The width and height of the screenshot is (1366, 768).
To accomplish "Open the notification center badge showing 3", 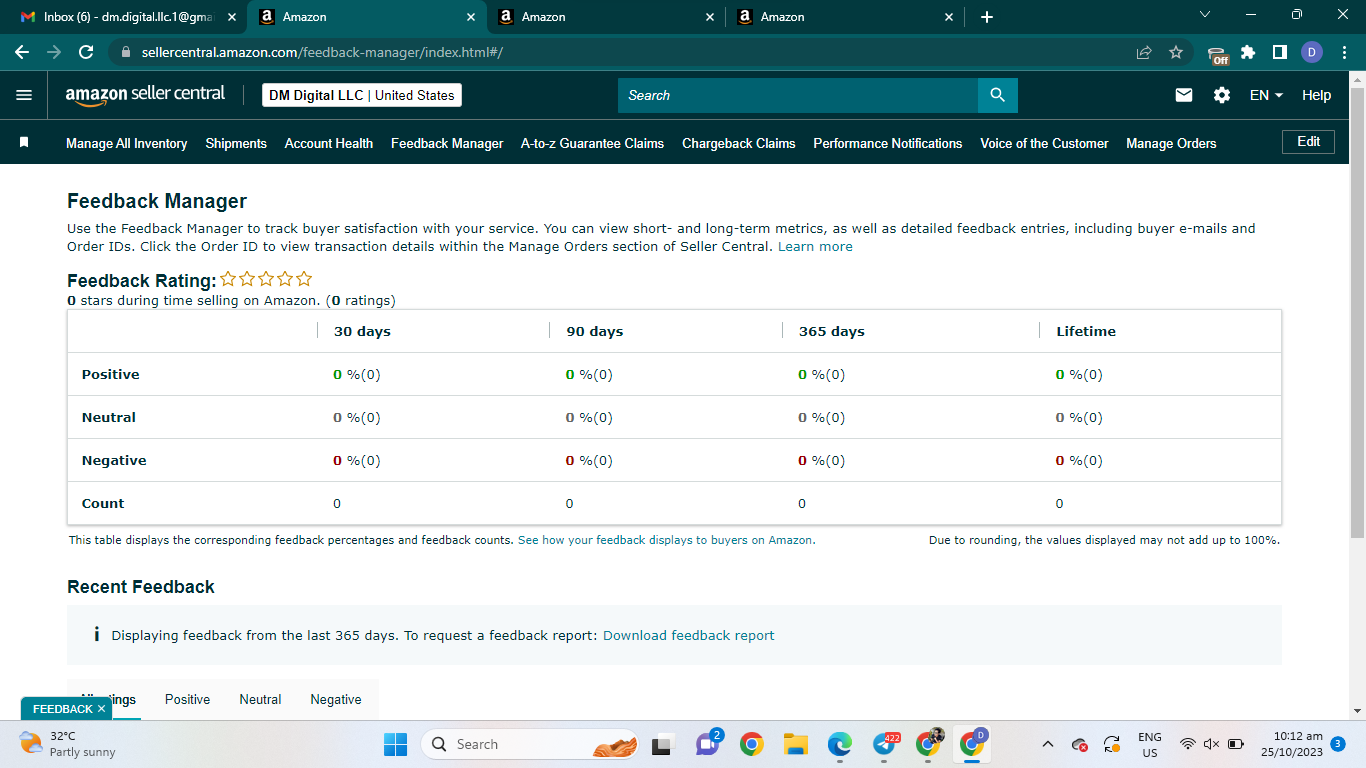I will 1338,744.
